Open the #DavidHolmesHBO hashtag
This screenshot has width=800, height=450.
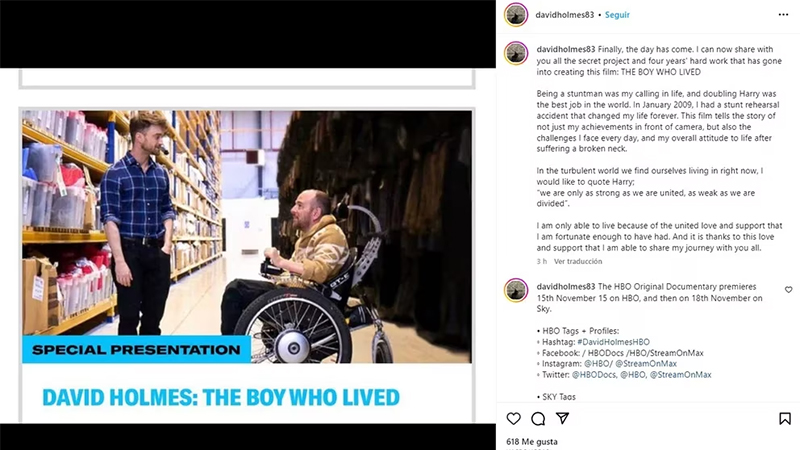(x=613, y=342)
